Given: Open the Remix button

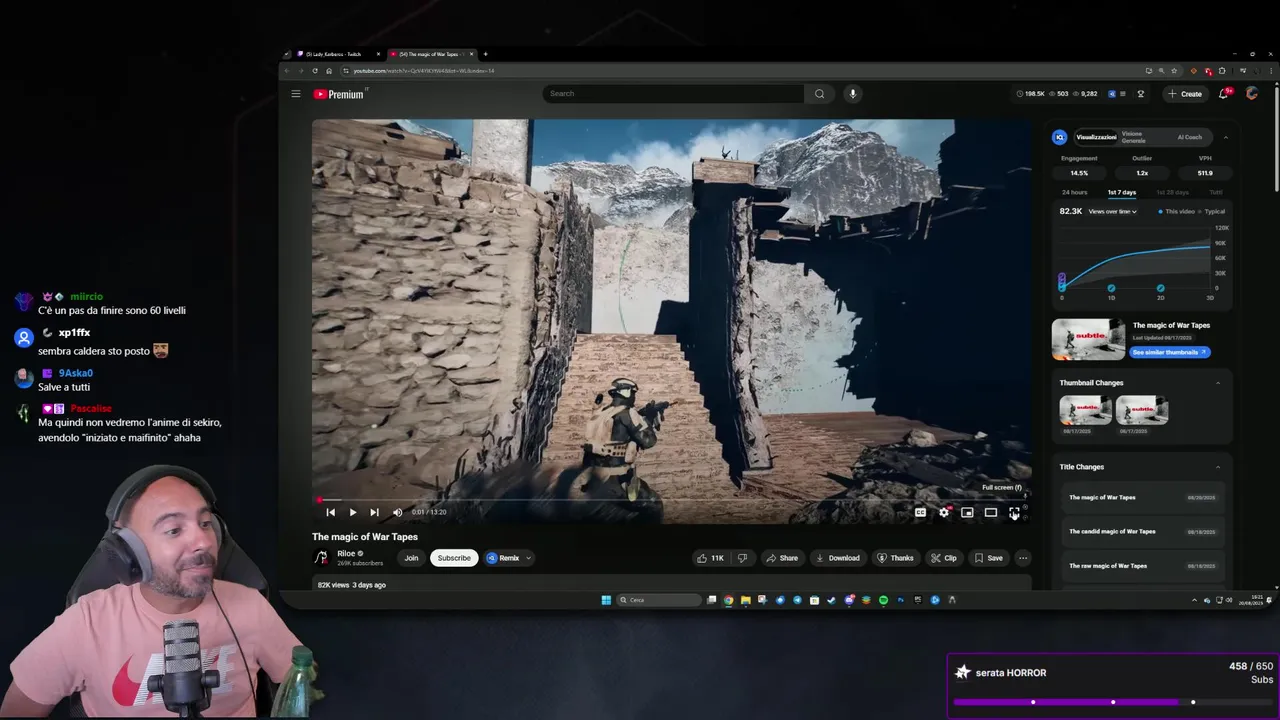Looking at the screenshot, I should pos(503,558).
